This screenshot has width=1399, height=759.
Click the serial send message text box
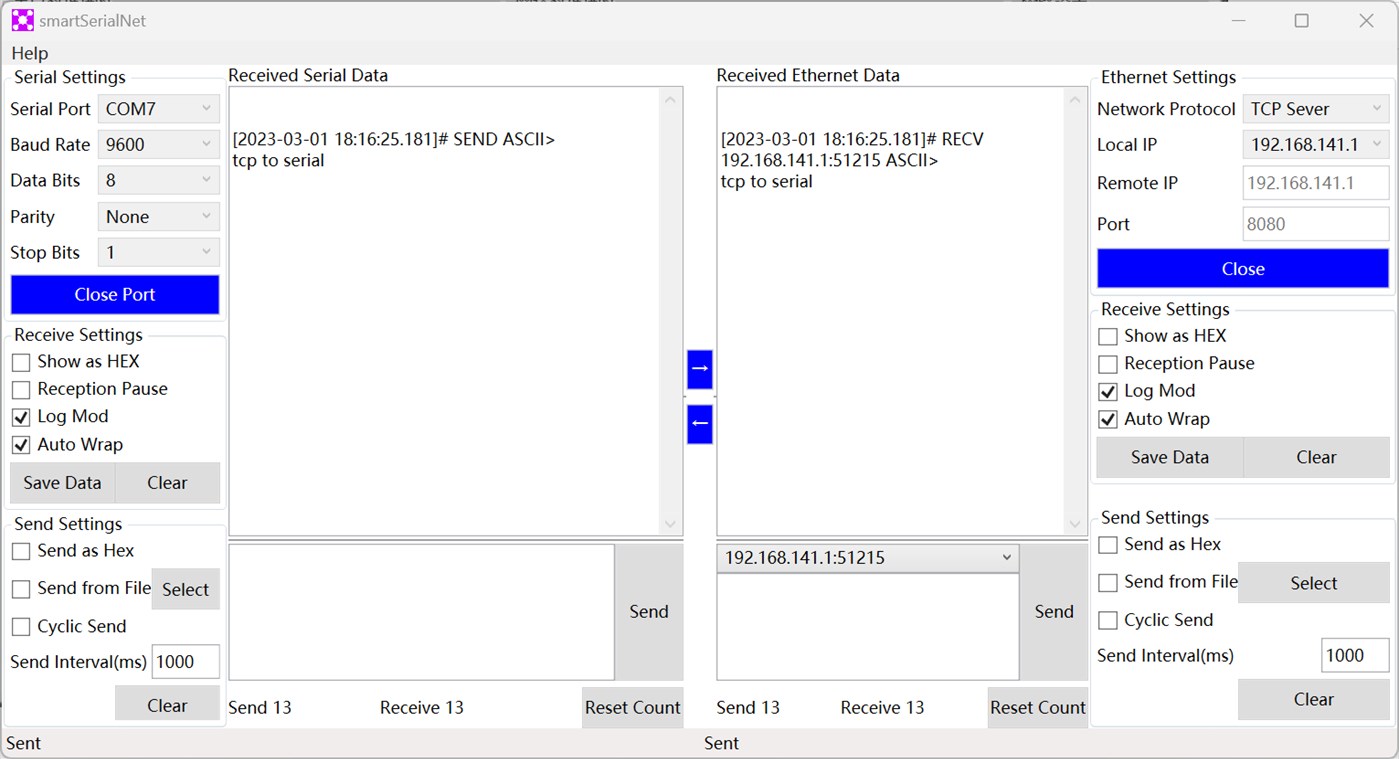click(x=420, y=611)
